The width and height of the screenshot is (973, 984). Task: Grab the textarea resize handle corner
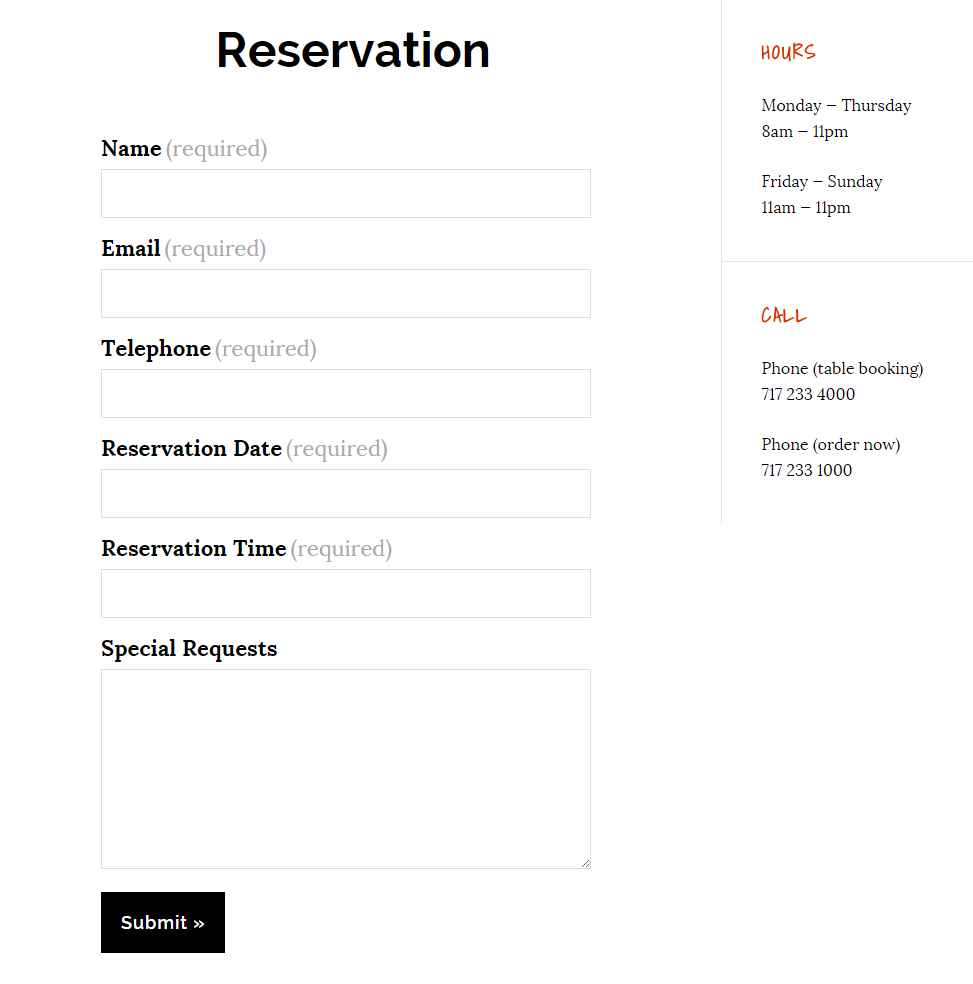pos(585,864)
